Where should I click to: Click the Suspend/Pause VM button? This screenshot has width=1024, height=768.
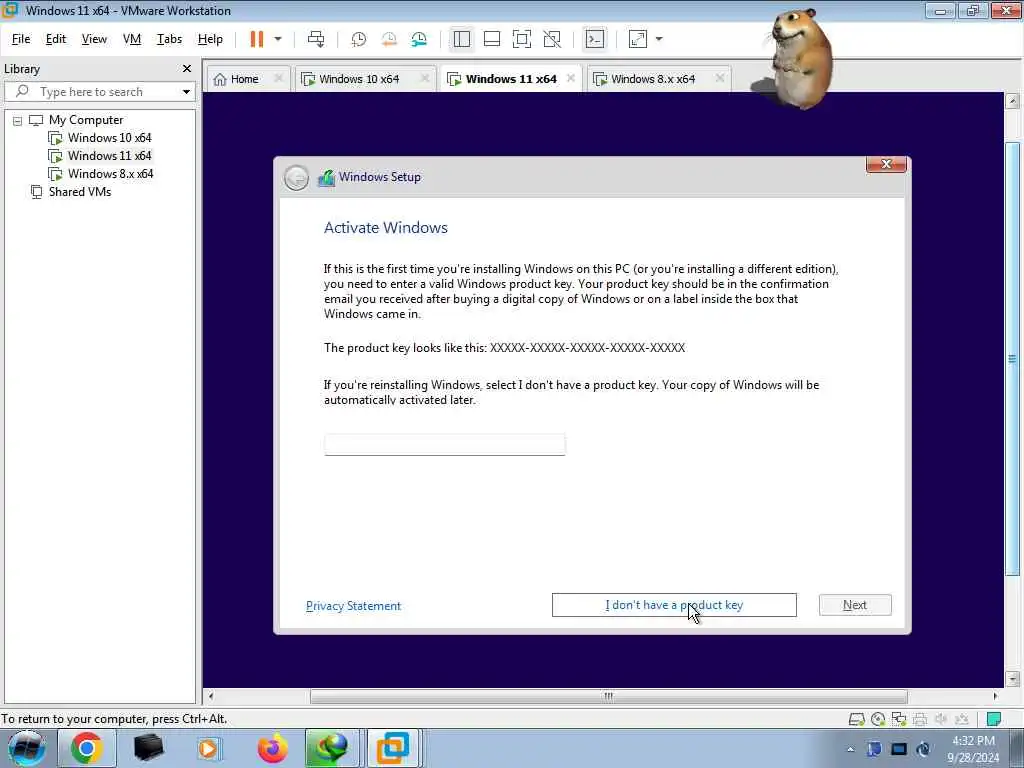pos(257,39)
